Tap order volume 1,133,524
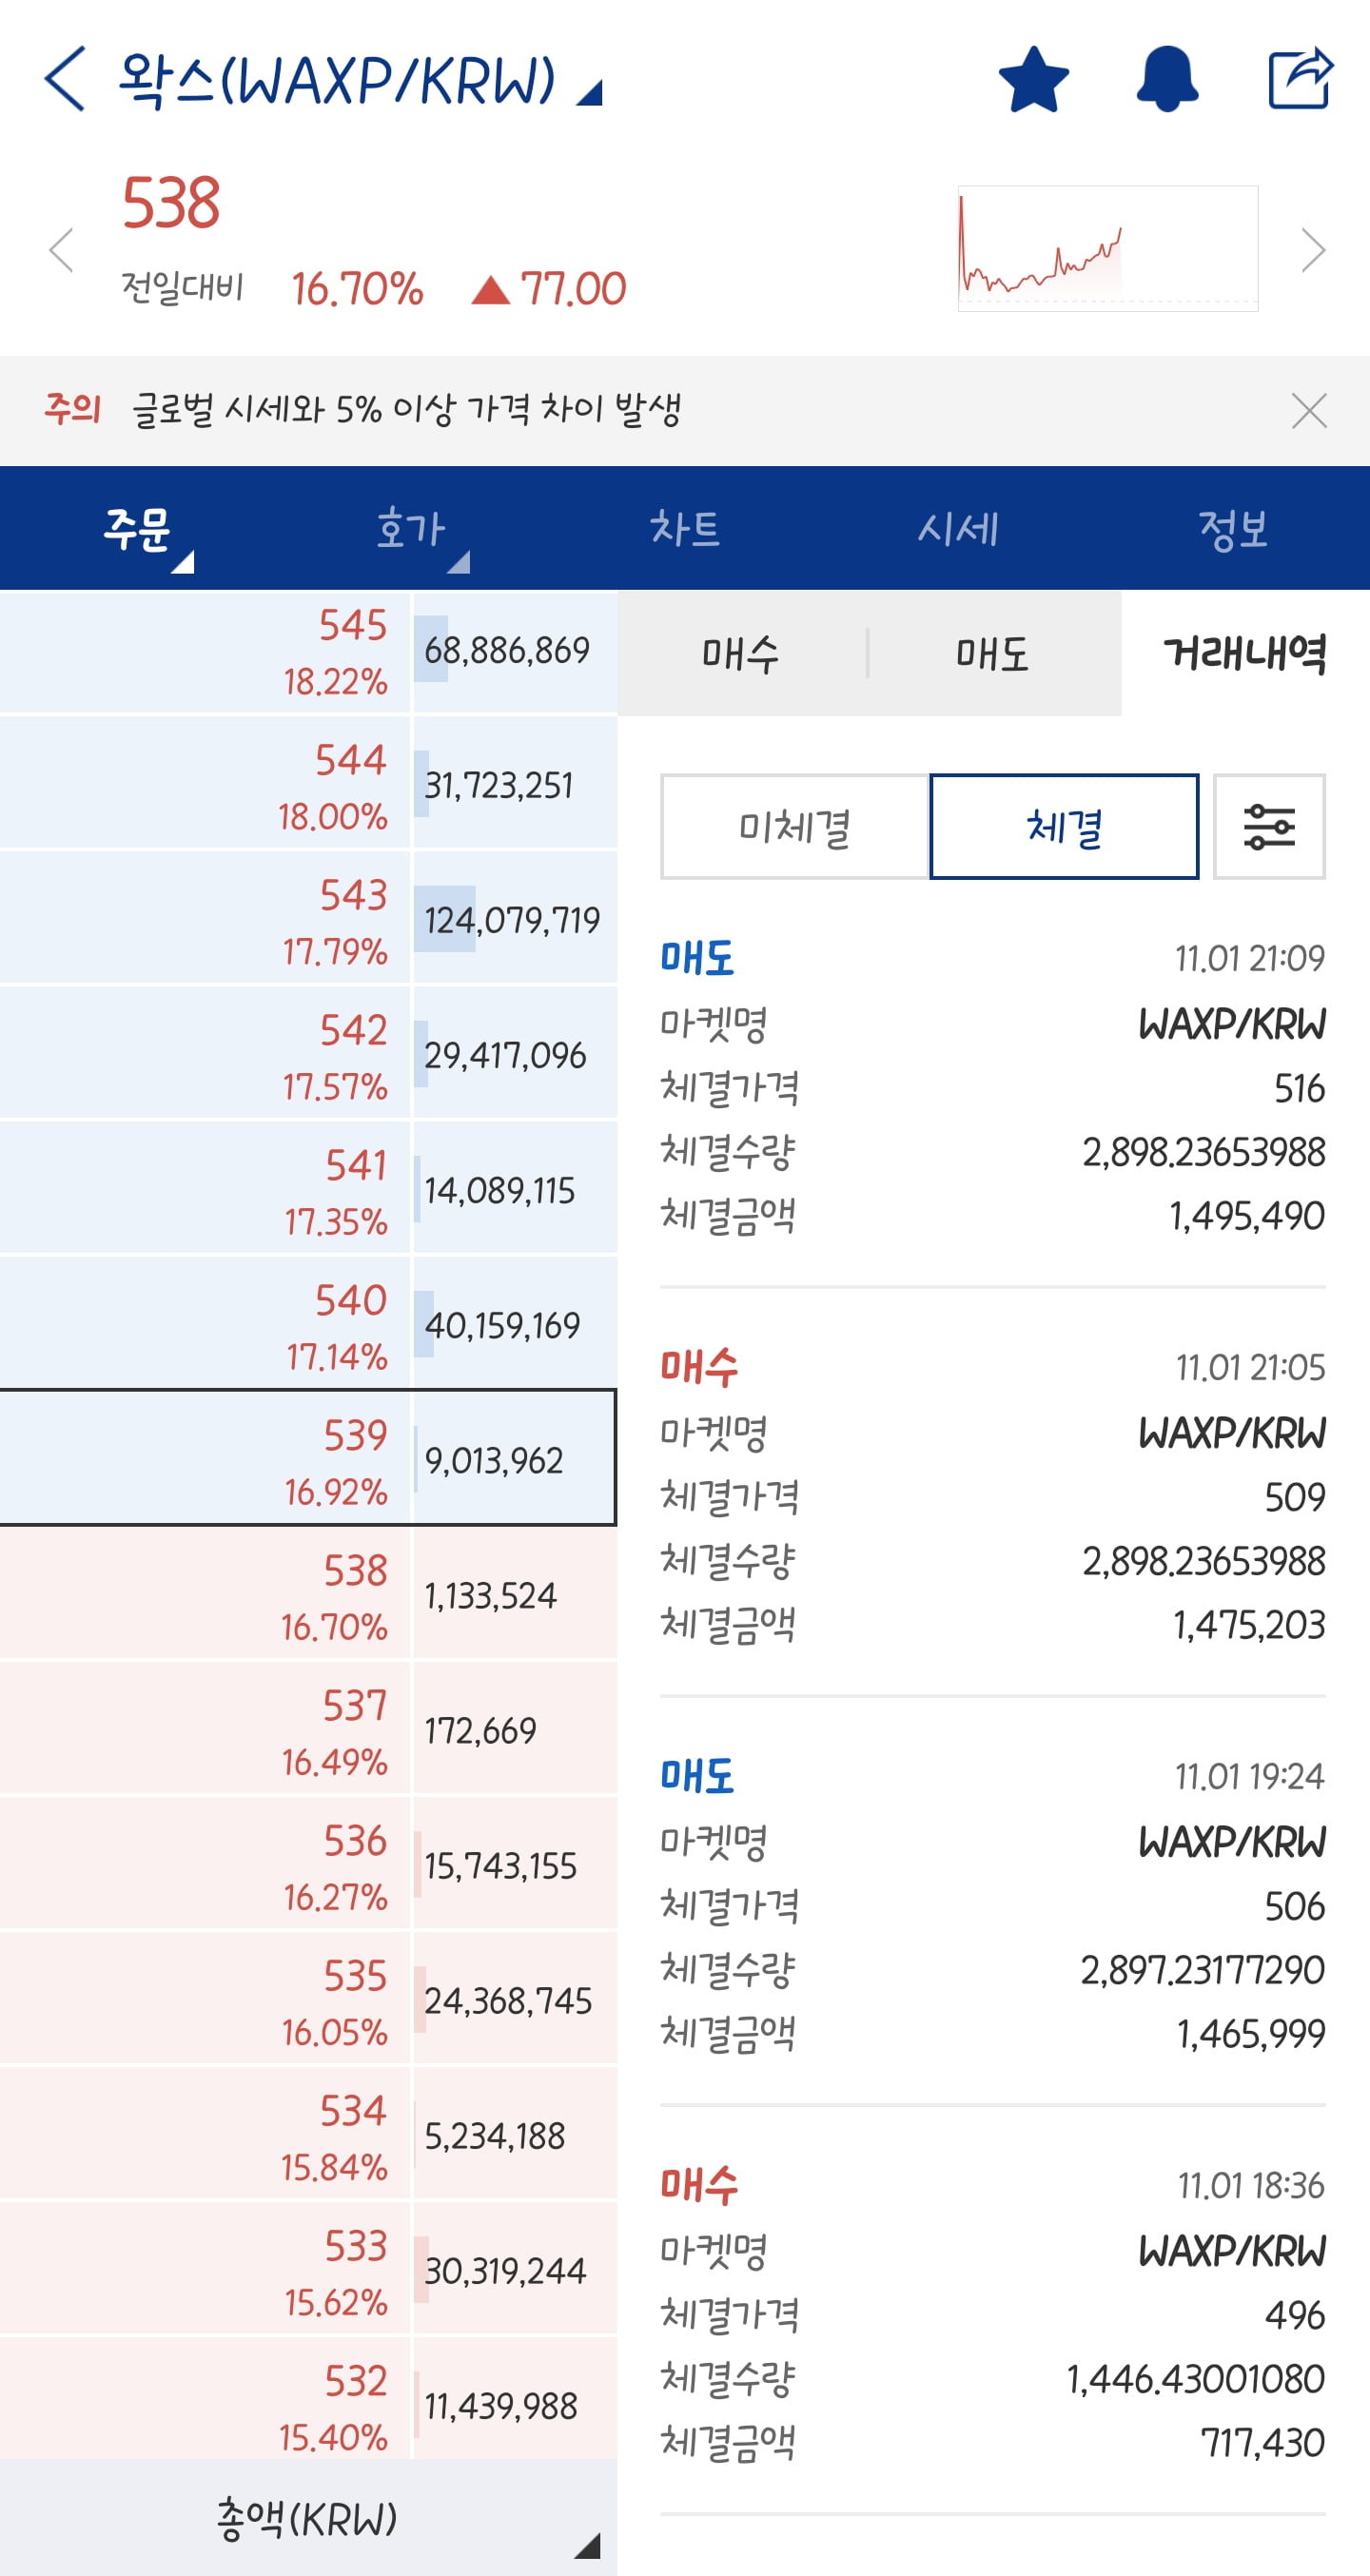This screenshot has height=2576, width=1370. click(490, 1596)
